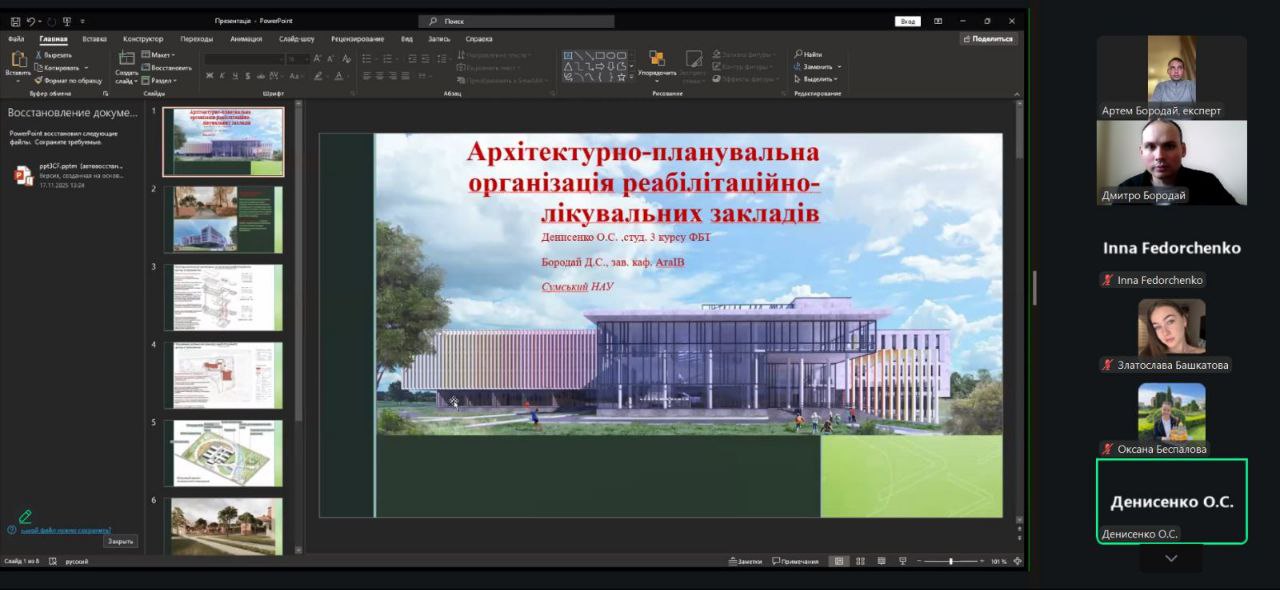Click the Share (Поделиться) button

989,39
